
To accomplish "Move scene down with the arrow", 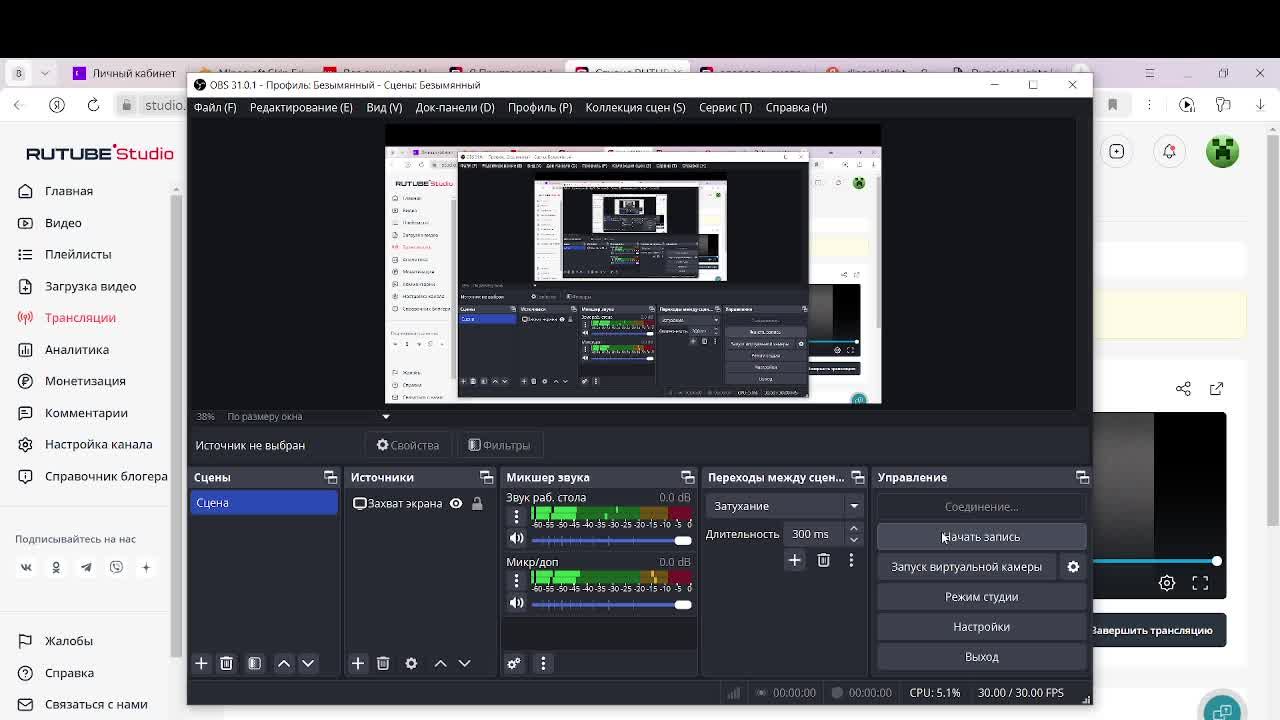I will coord(308,663).
